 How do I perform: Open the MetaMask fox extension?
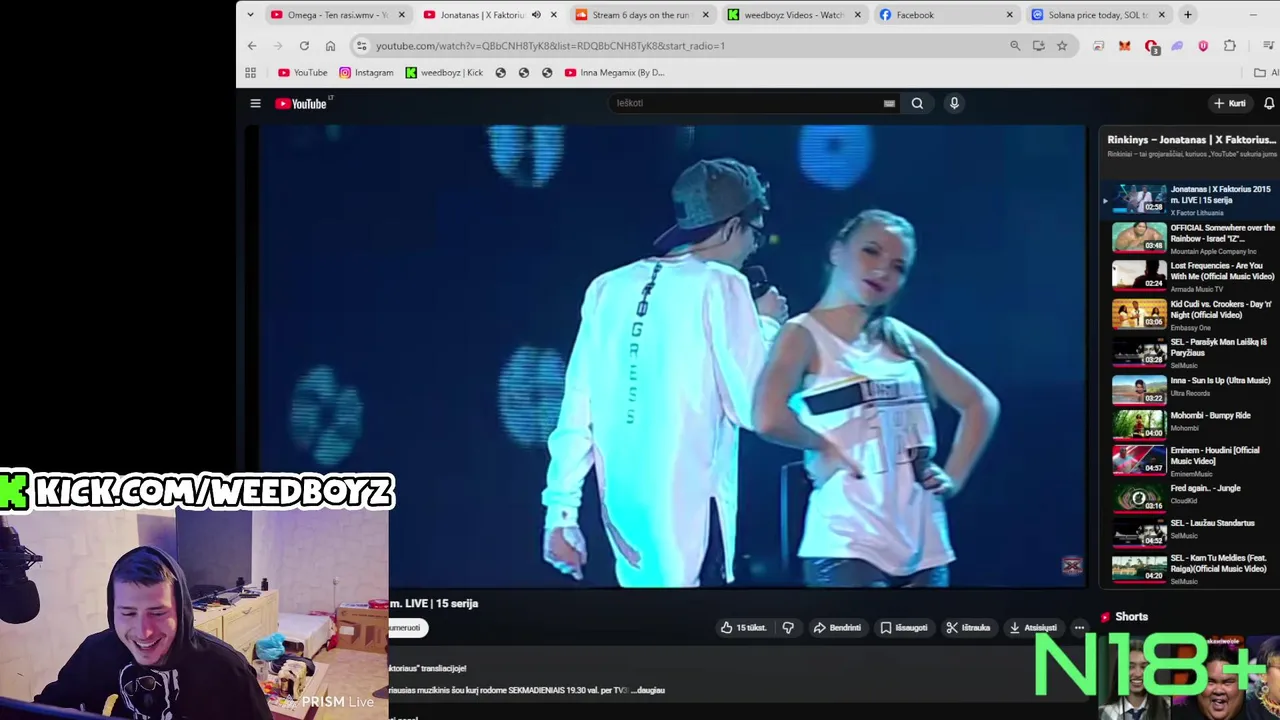[x=1125, y=45]
